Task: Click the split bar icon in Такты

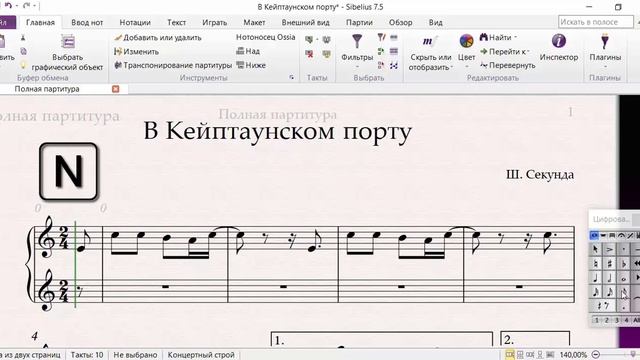Action: click(x=327, y=40)
